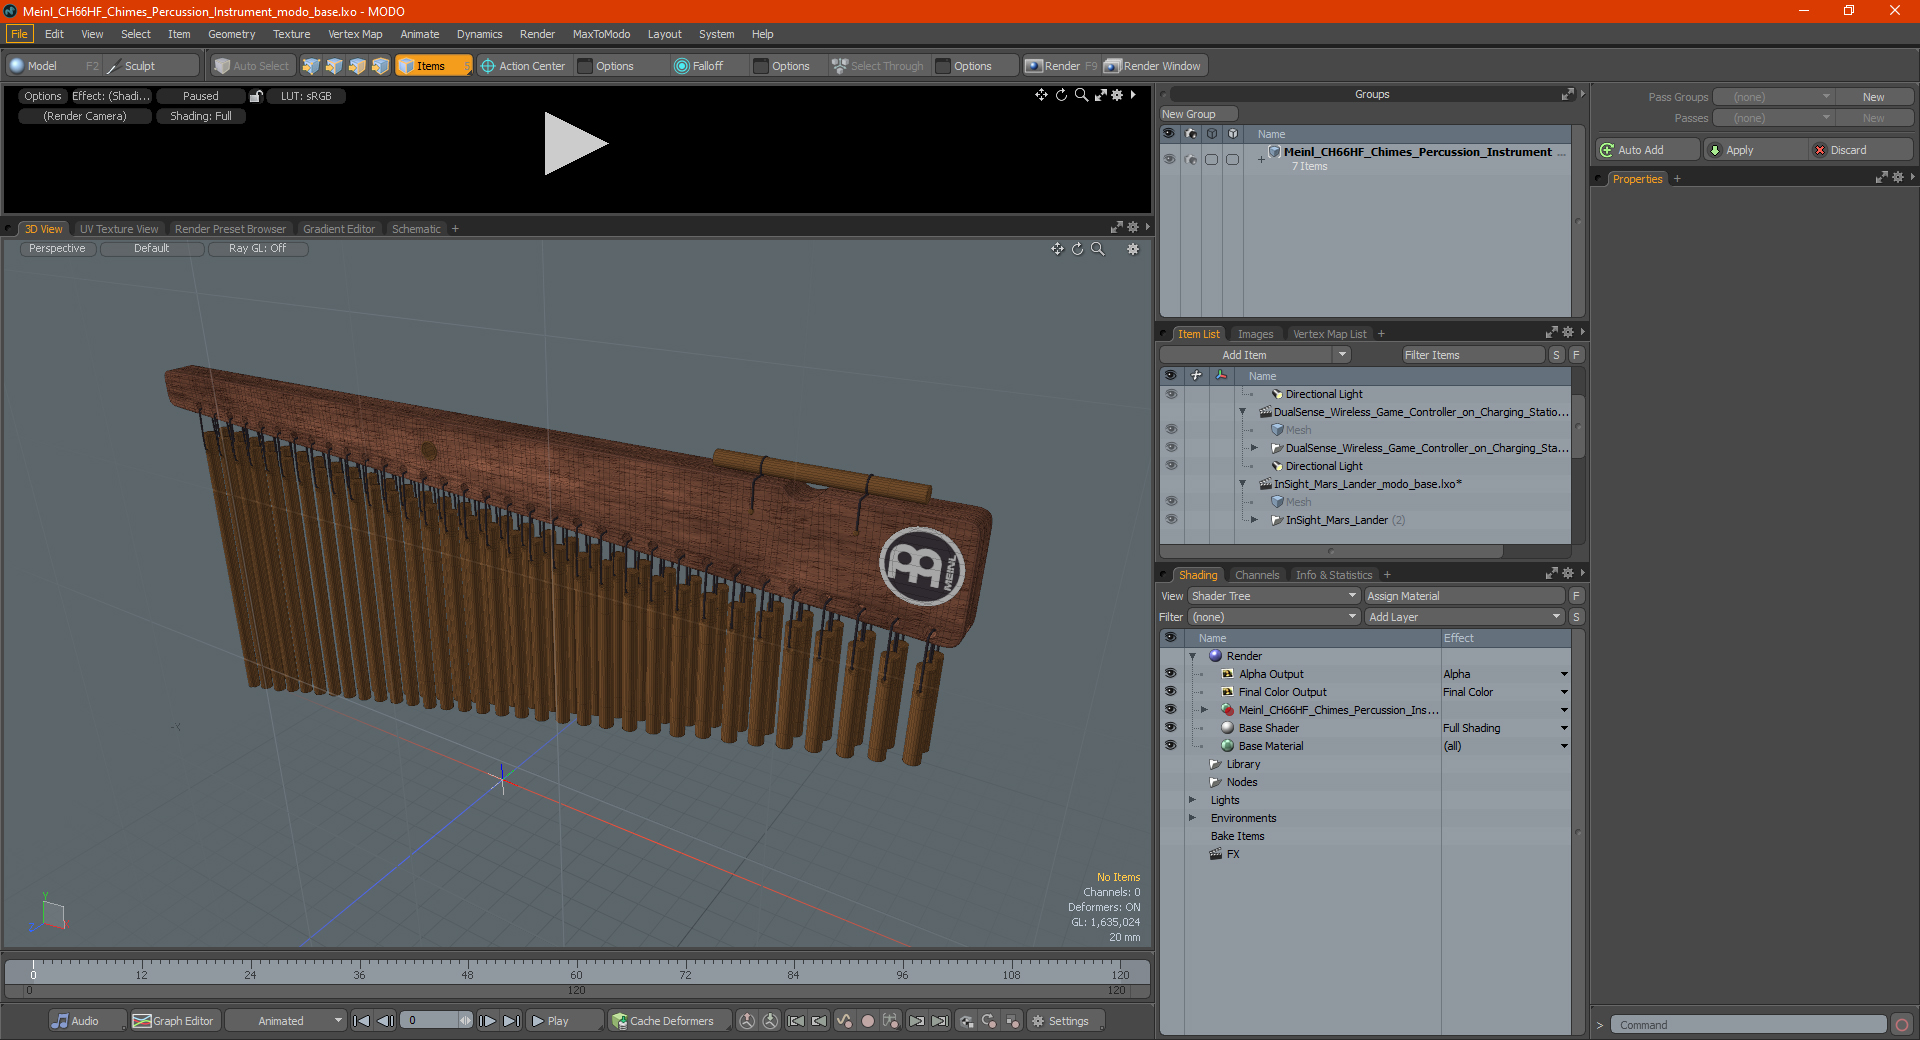Play the animation
Screen dimensions: 1920x1040
tap(563, 1021)
